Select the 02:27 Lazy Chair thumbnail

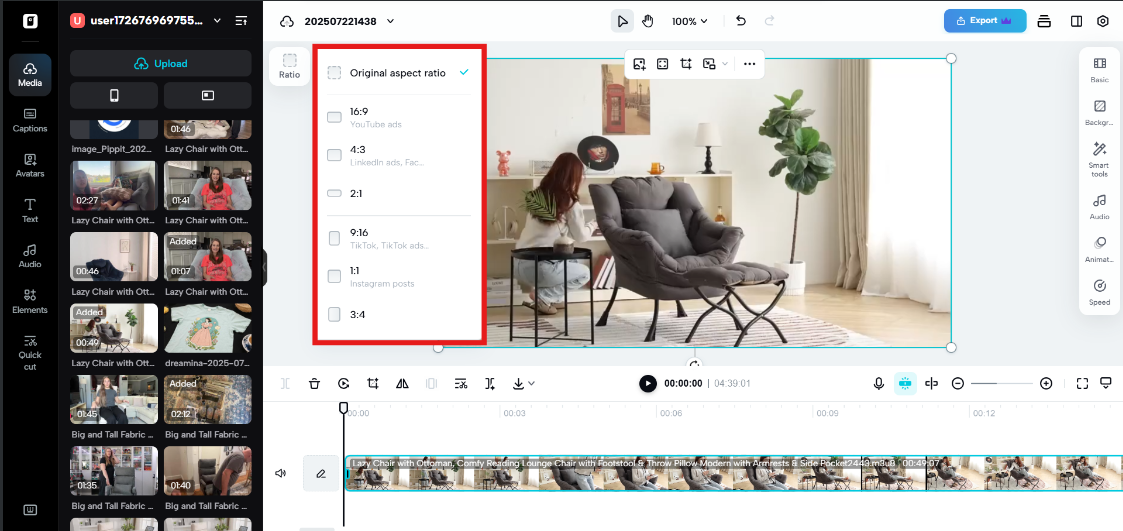(114, 185)
